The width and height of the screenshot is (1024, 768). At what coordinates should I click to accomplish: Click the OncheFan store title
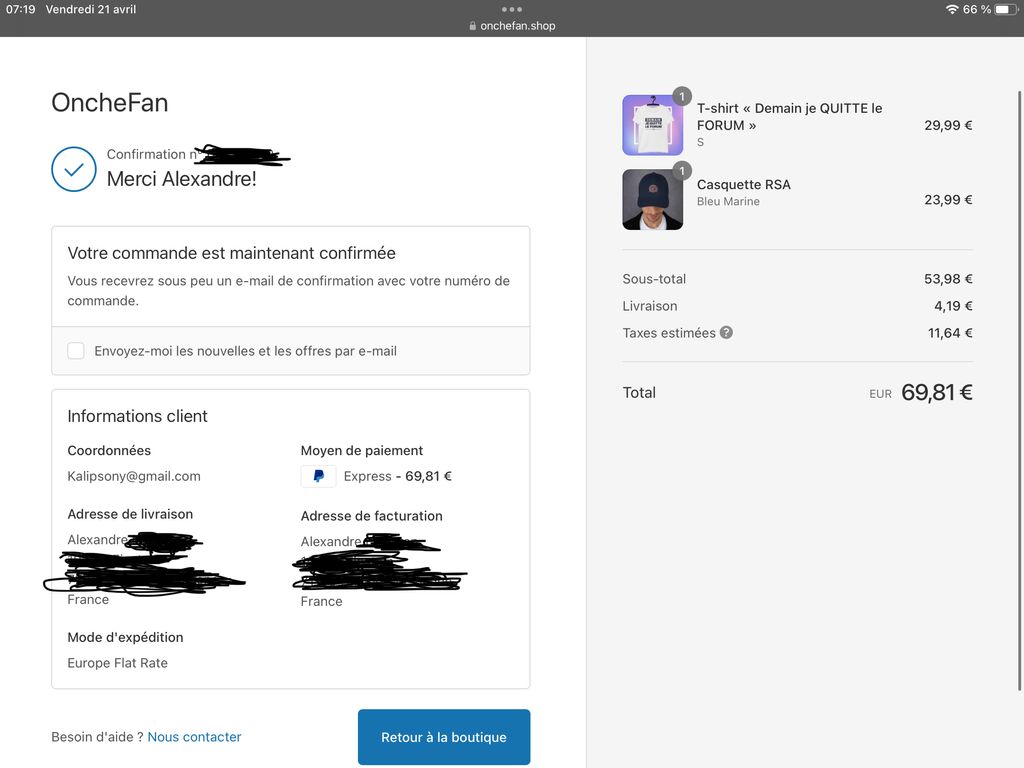(x=110, y=102)
